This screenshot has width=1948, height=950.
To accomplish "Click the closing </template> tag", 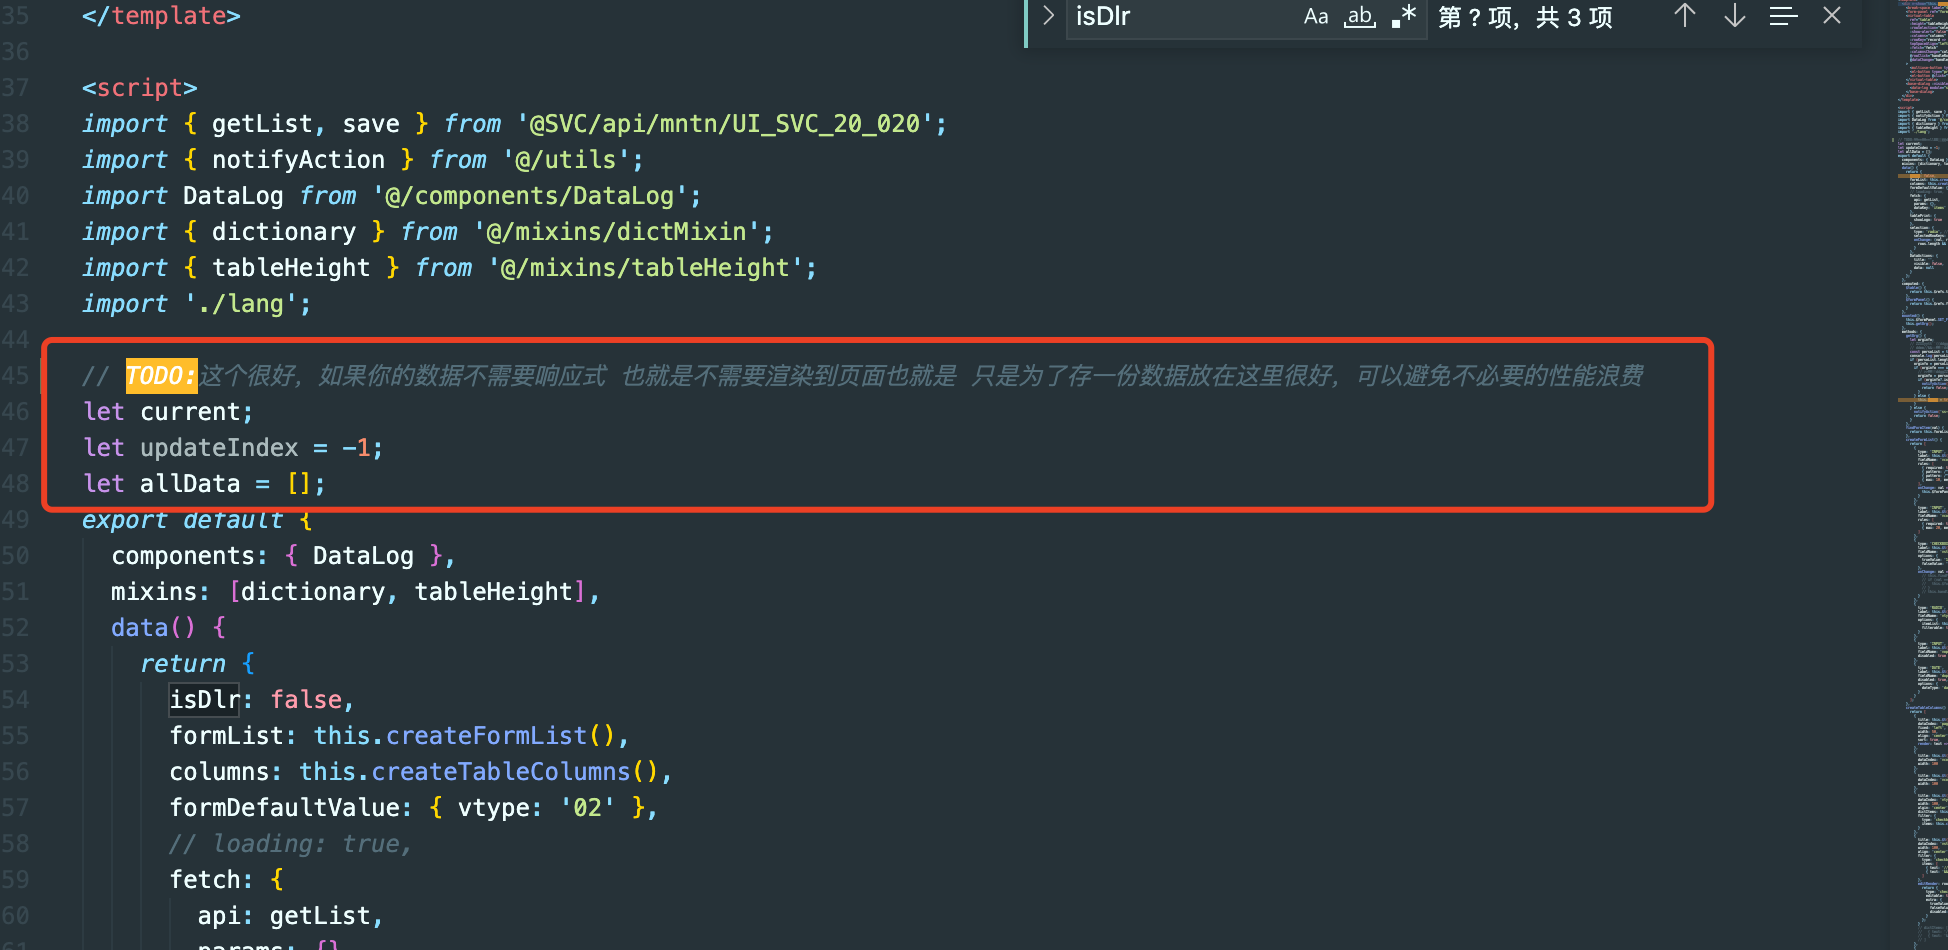I will tap(161, 16).
